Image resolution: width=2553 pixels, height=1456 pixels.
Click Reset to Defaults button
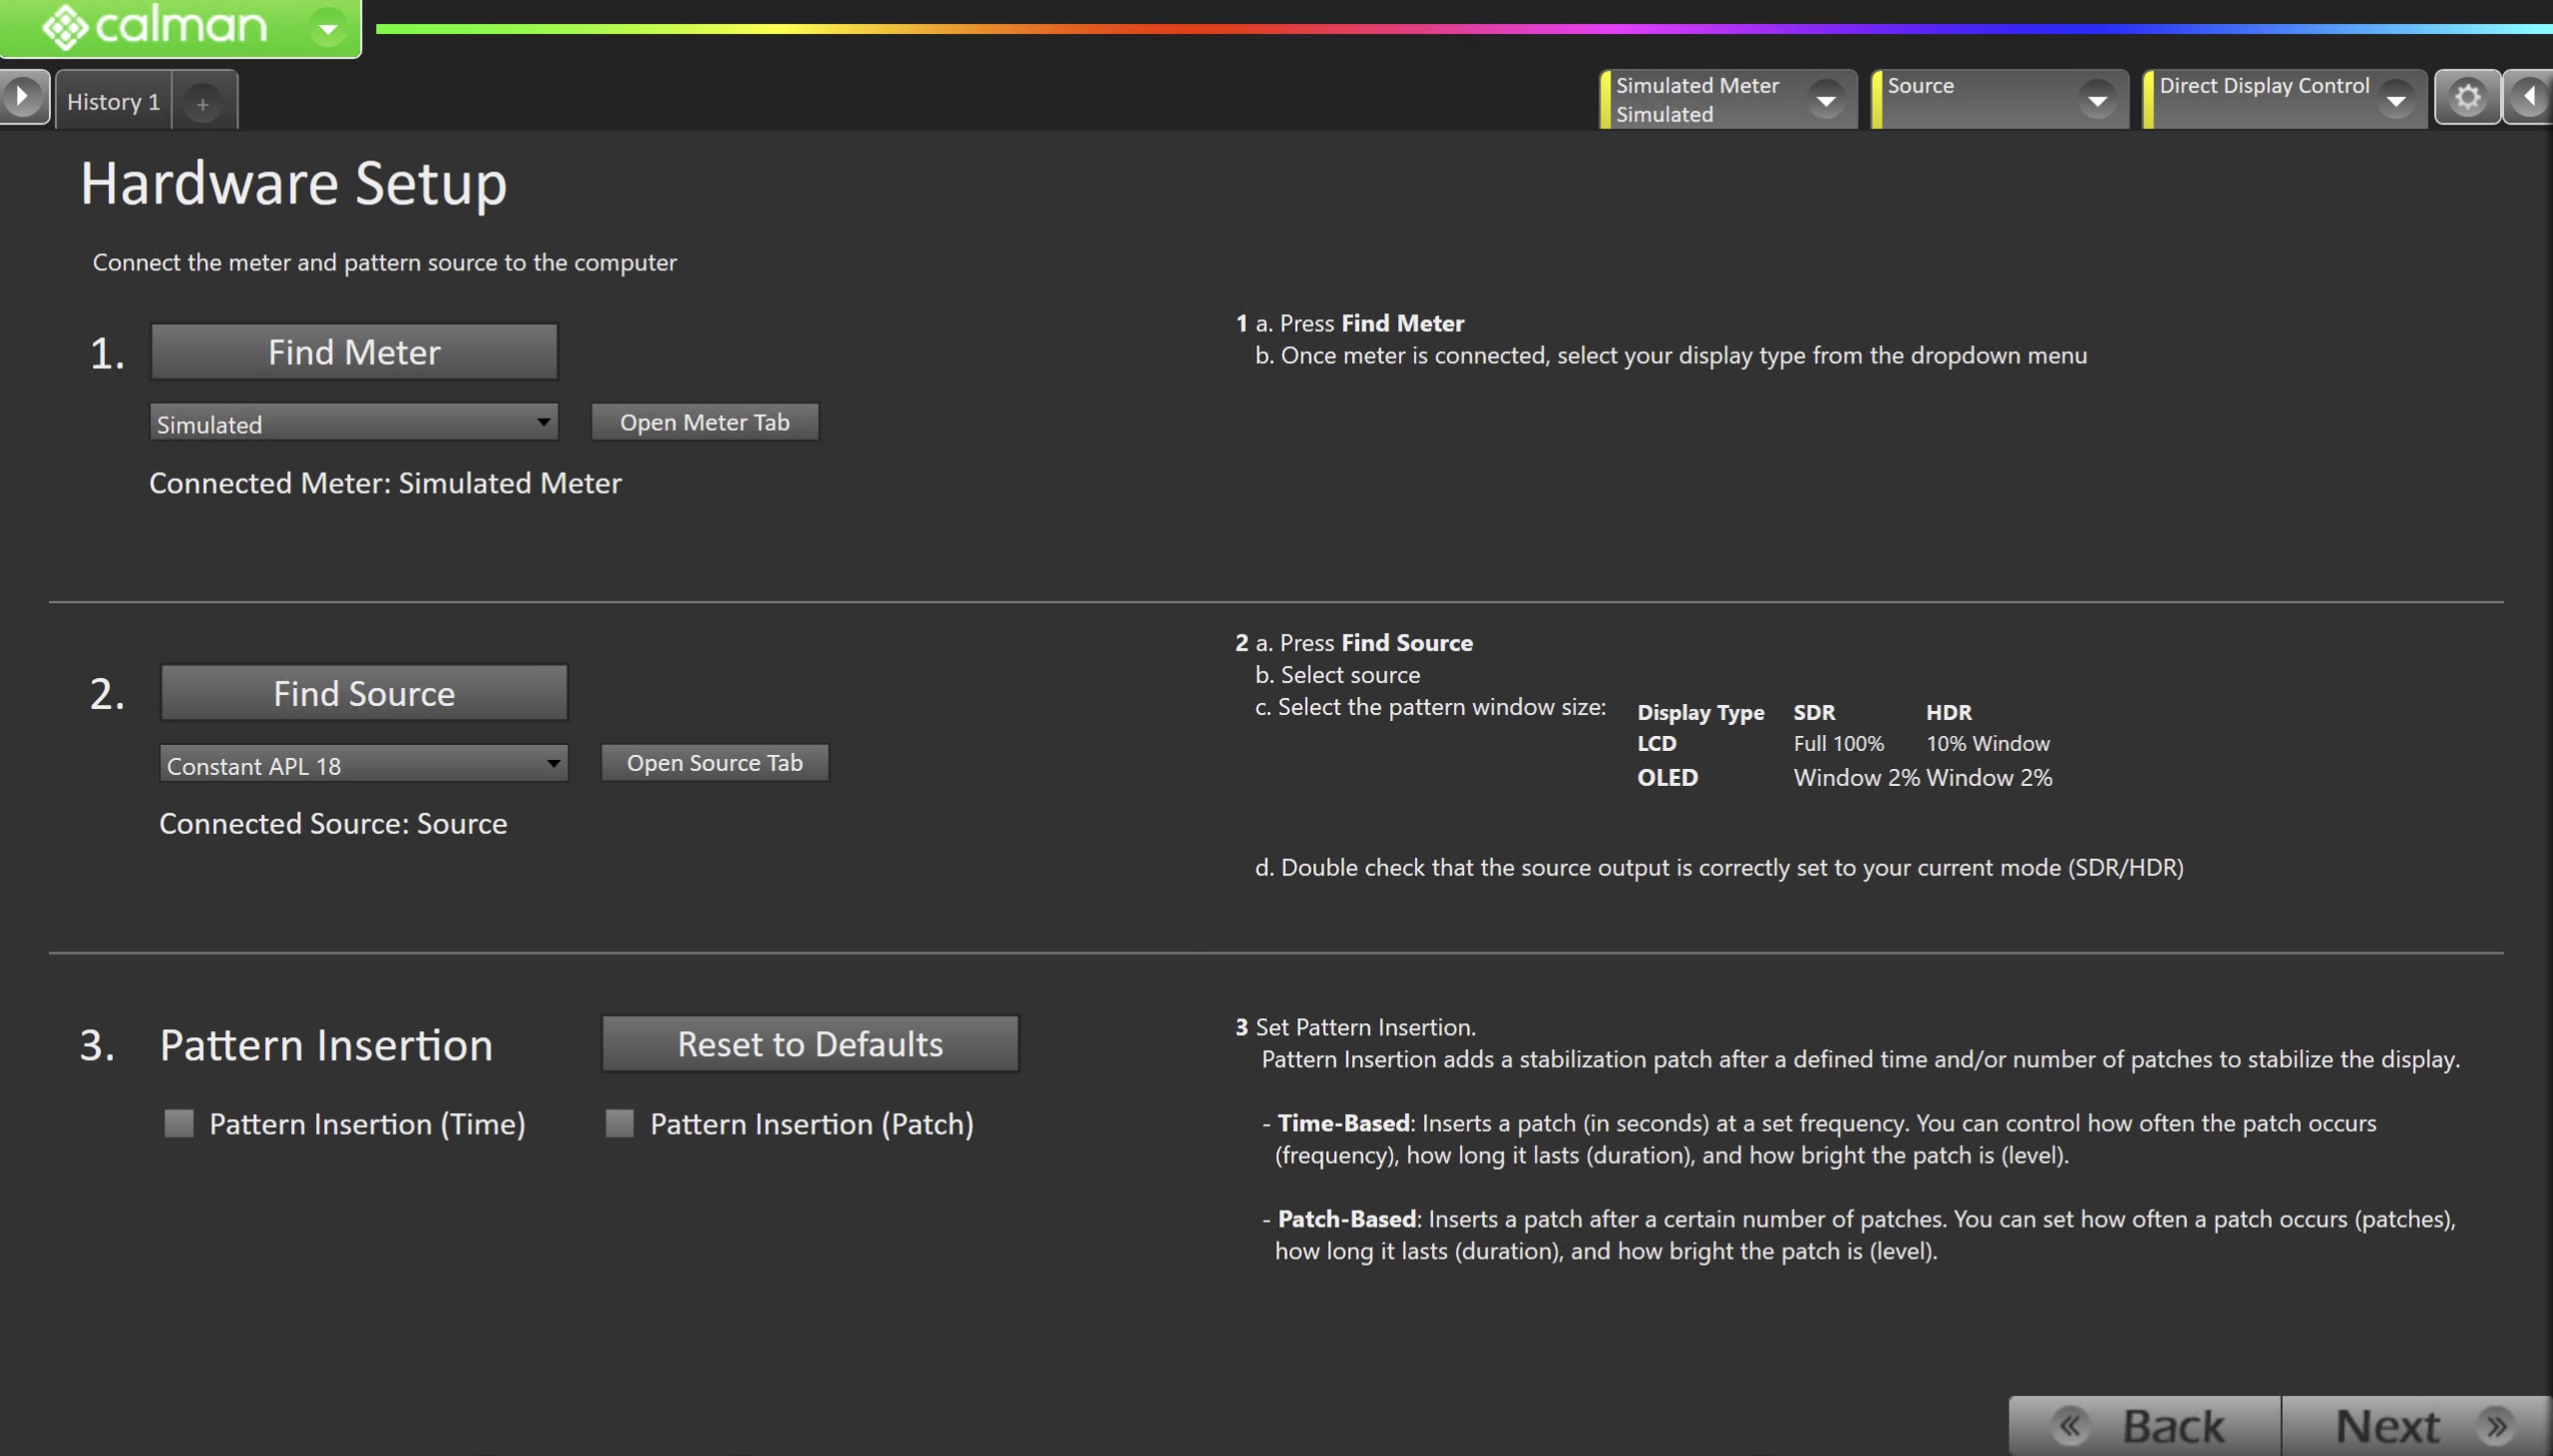(x=810, y=1044)
